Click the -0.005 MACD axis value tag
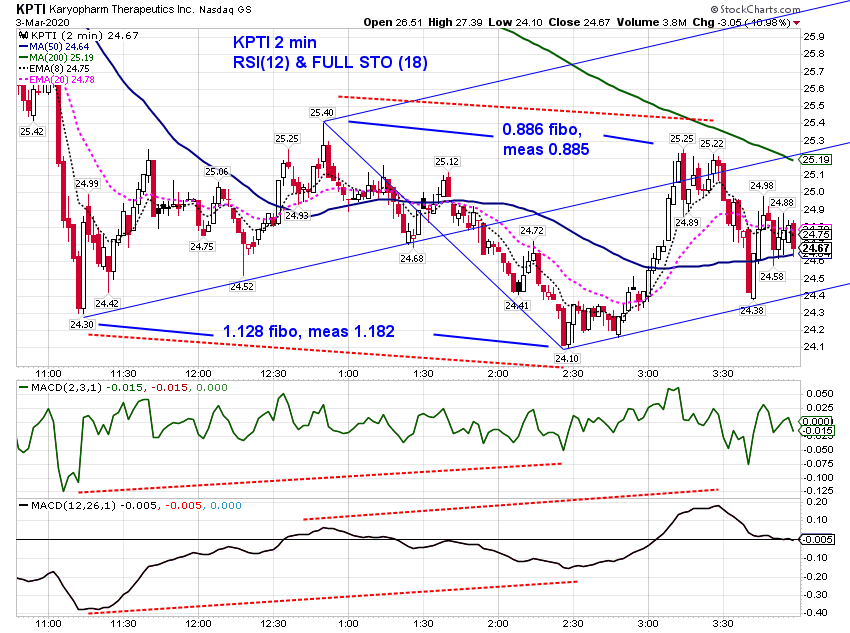Image resolution: width=850 pixels, height=633 pixels. click(816, 539)
